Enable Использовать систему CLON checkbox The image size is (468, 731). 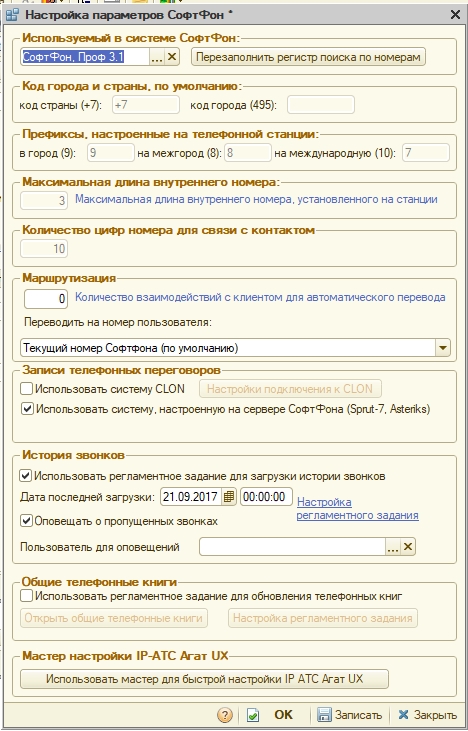coord(27,388)
